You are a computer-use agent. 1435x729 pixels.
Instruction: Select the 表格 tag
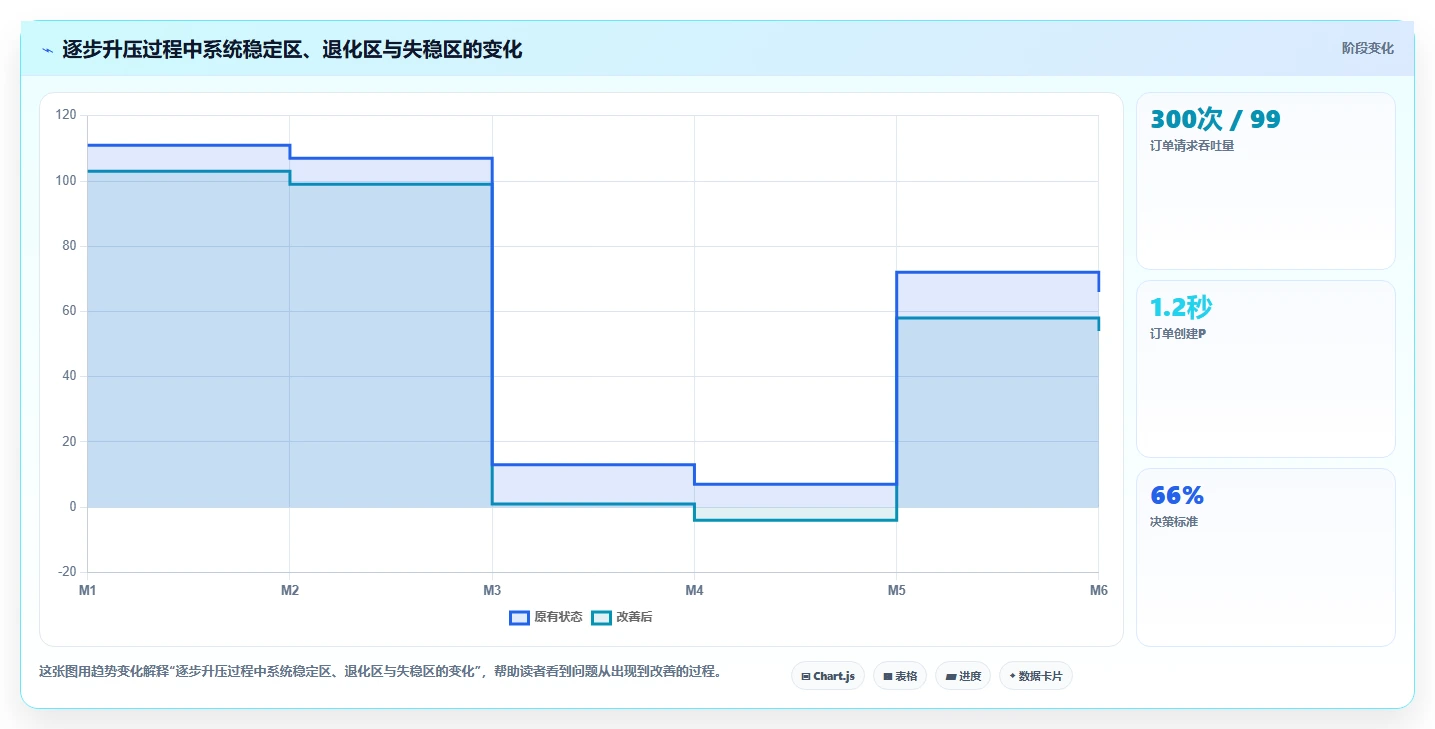pyautogui.click(x=900, y=676)
